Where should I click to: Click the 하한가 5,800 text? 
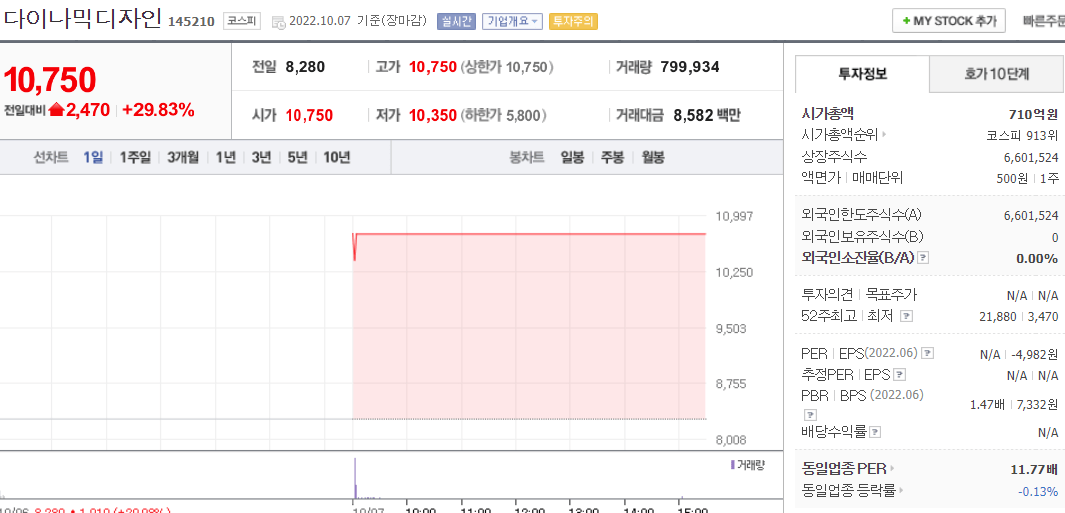point(504,116)
